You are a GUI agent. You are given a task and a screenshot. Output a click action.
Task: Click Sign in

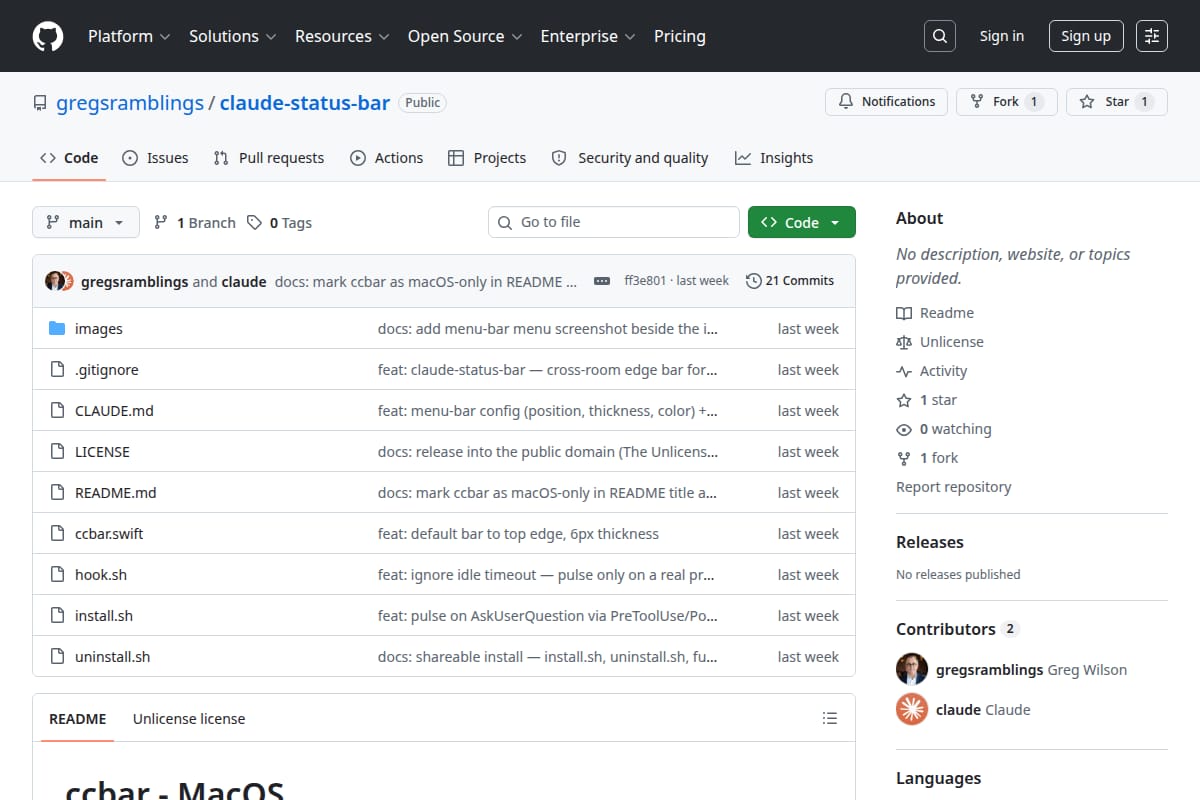(1002, 36)
